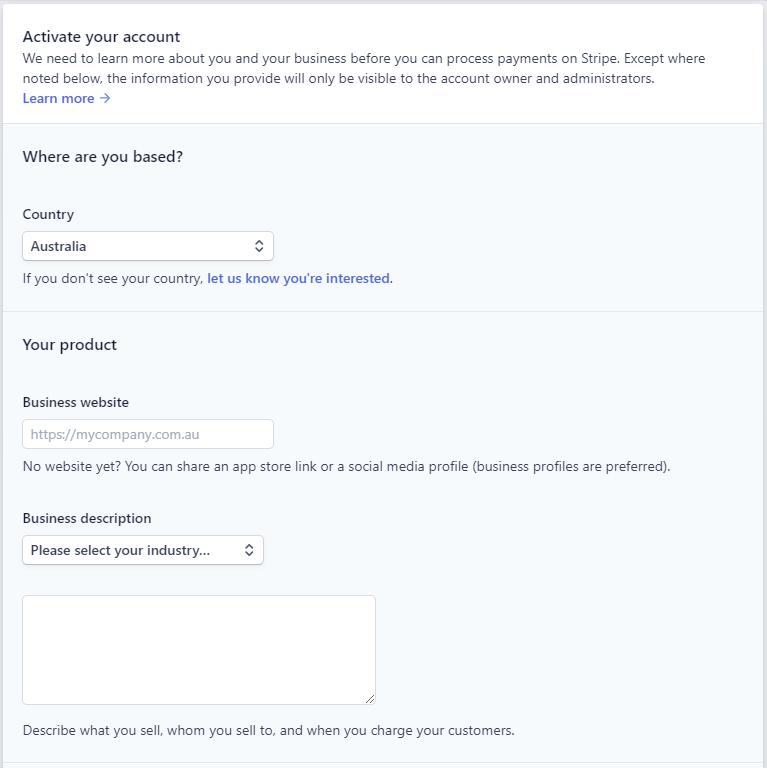Viewport: 767px width, 768px height.
Task: Click the textarea resize handle corner
Action: click(370, 699)
